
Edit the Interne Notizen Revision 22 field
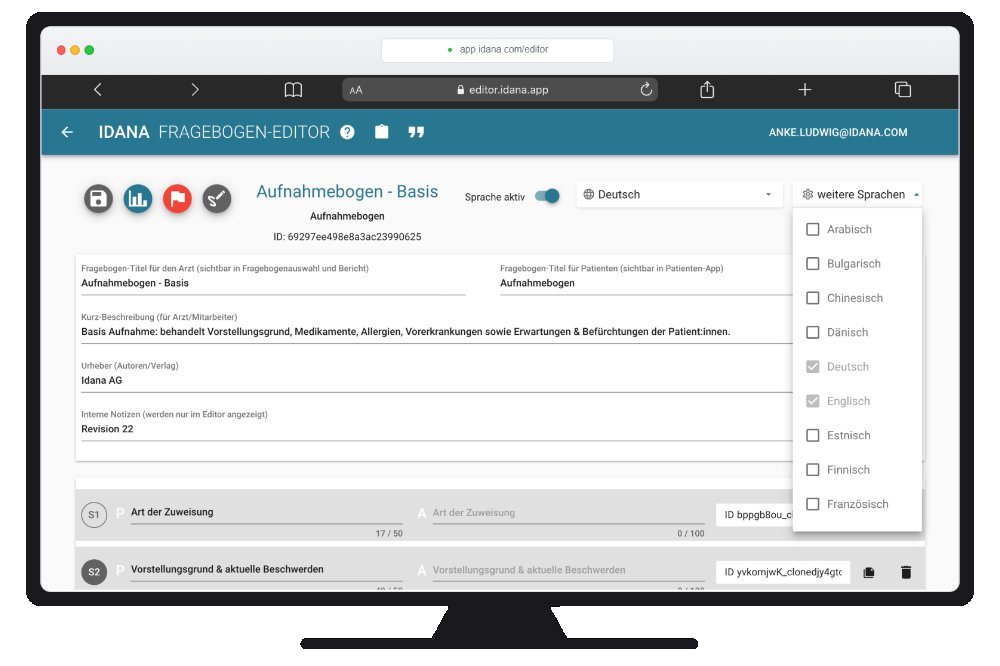pyautogui.click(x=437, y=429)
